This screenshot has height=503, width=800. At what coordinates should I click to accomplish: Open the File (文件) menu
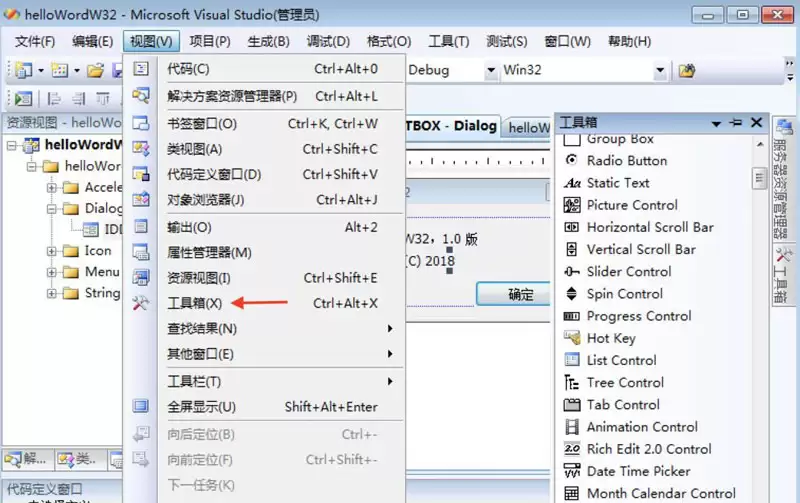[35, 41]
